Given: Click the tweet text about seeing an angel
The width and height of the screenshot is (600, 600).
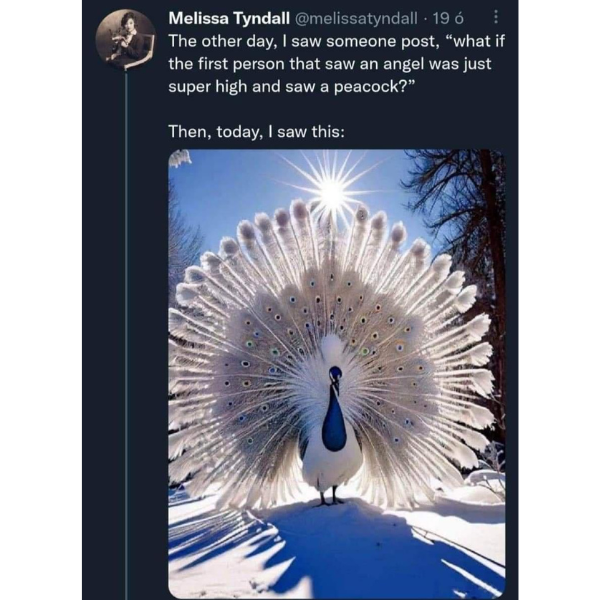Looking at the screenshot, I should point(337,64).
